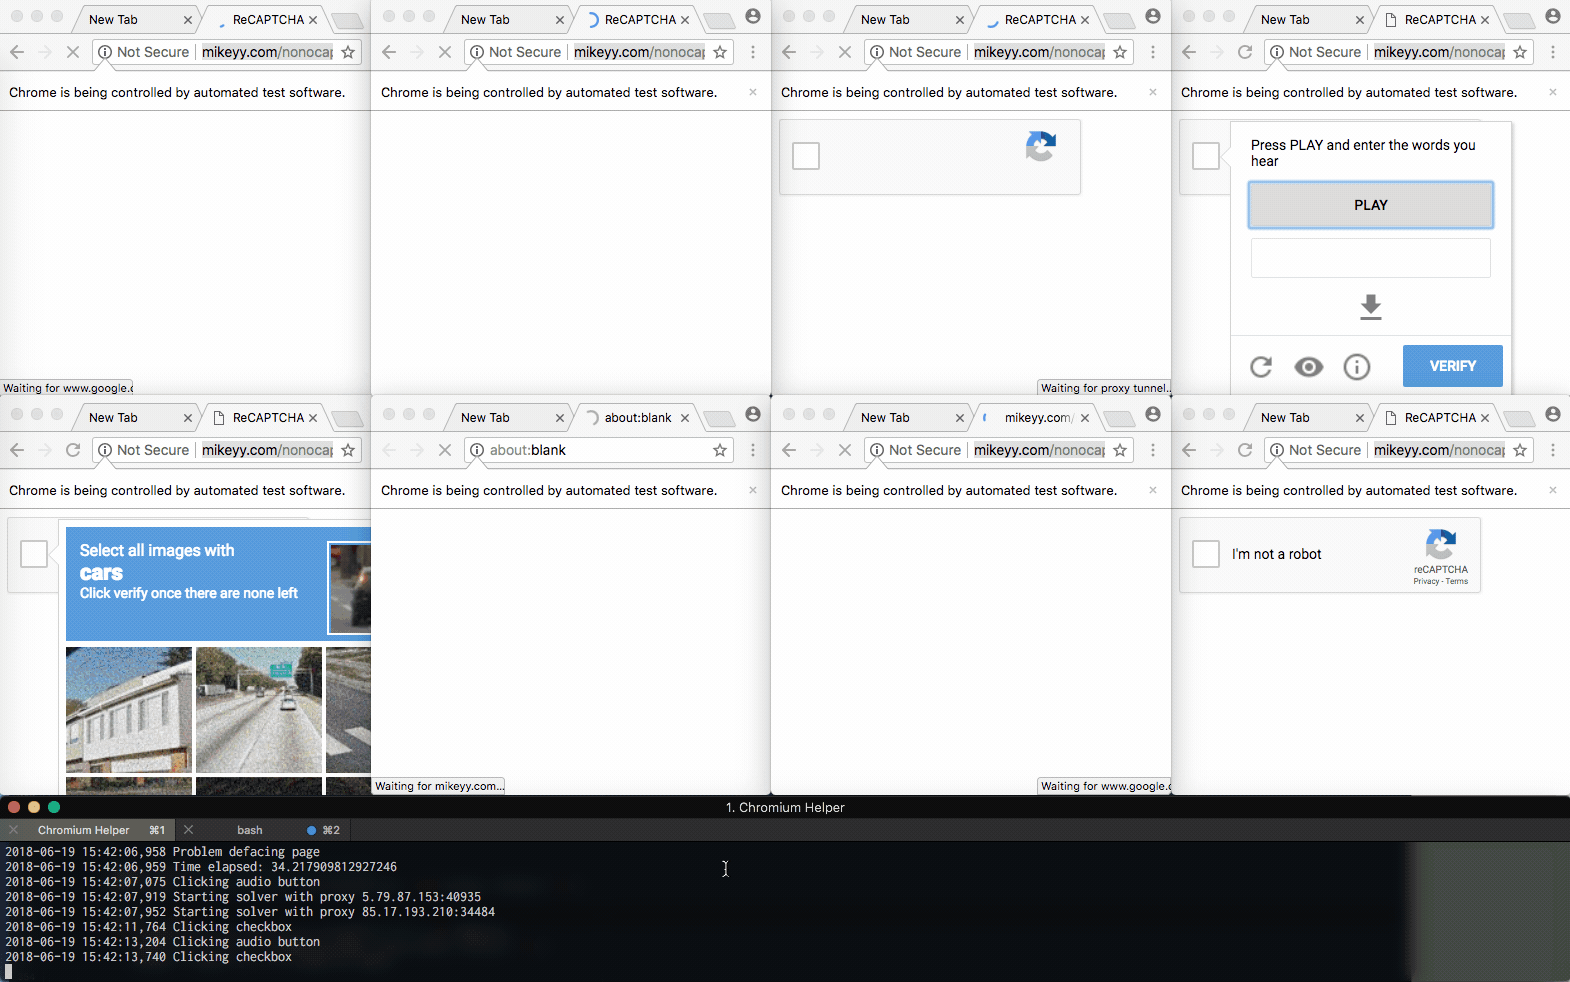Select the white building image tile
This screenshot has width=1570, height=982.
(129, 710)
